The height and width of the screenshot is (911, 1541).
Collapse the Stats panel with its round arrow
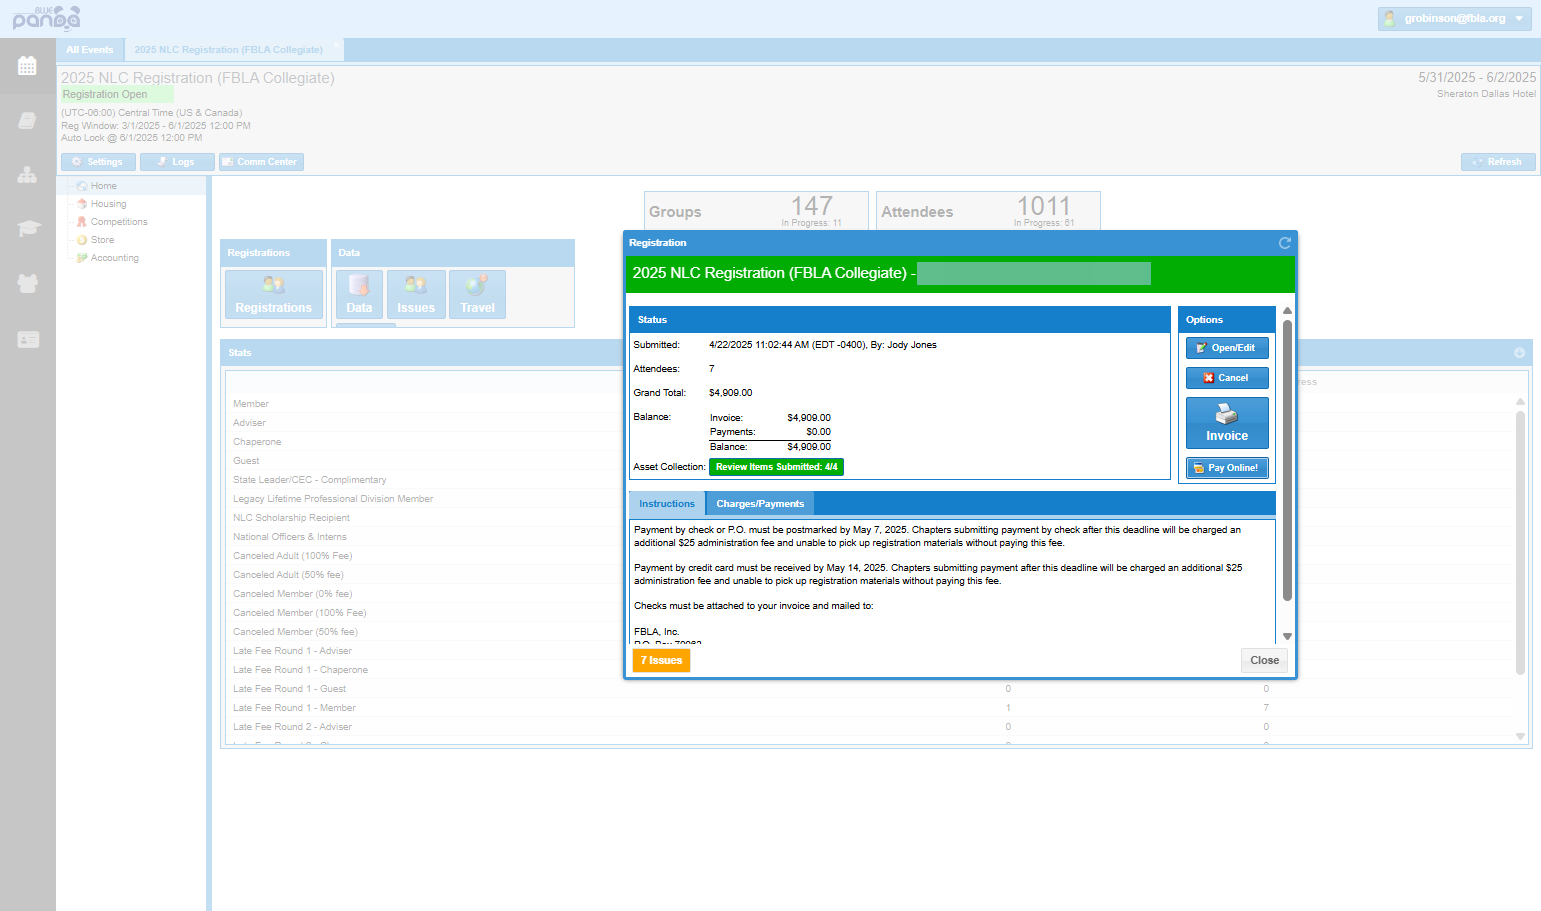(x=1519, y=353)
